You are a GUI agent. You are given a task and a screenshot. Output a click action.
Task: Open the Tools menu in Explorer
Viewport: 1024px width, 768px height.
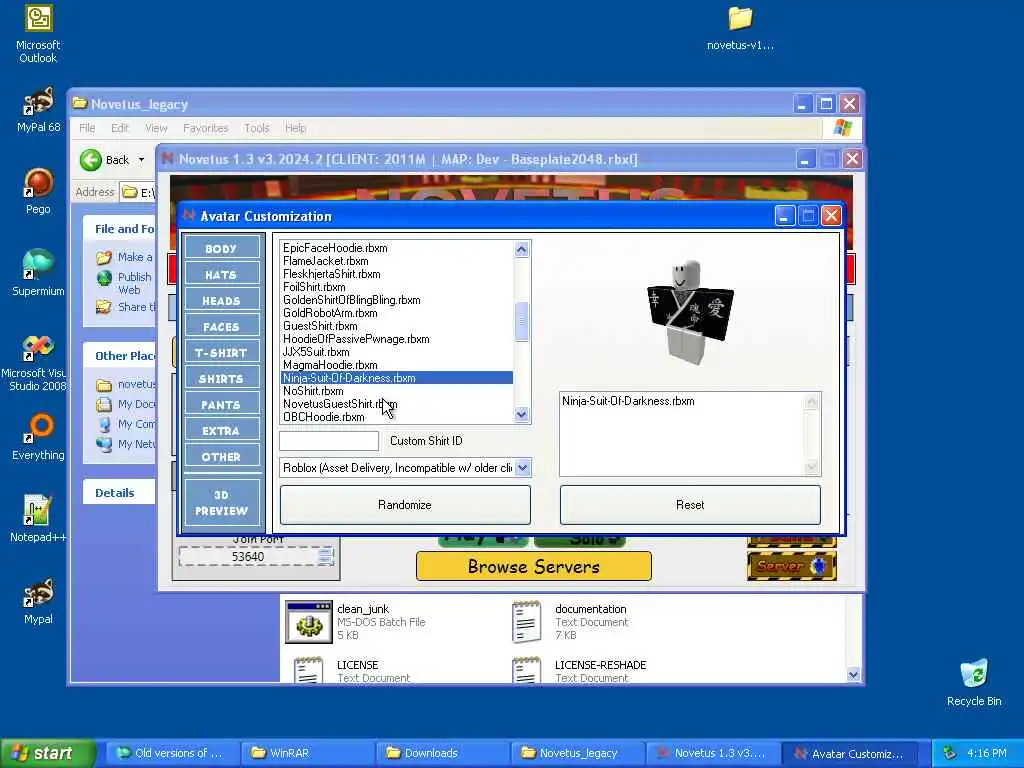coord(257,128)
